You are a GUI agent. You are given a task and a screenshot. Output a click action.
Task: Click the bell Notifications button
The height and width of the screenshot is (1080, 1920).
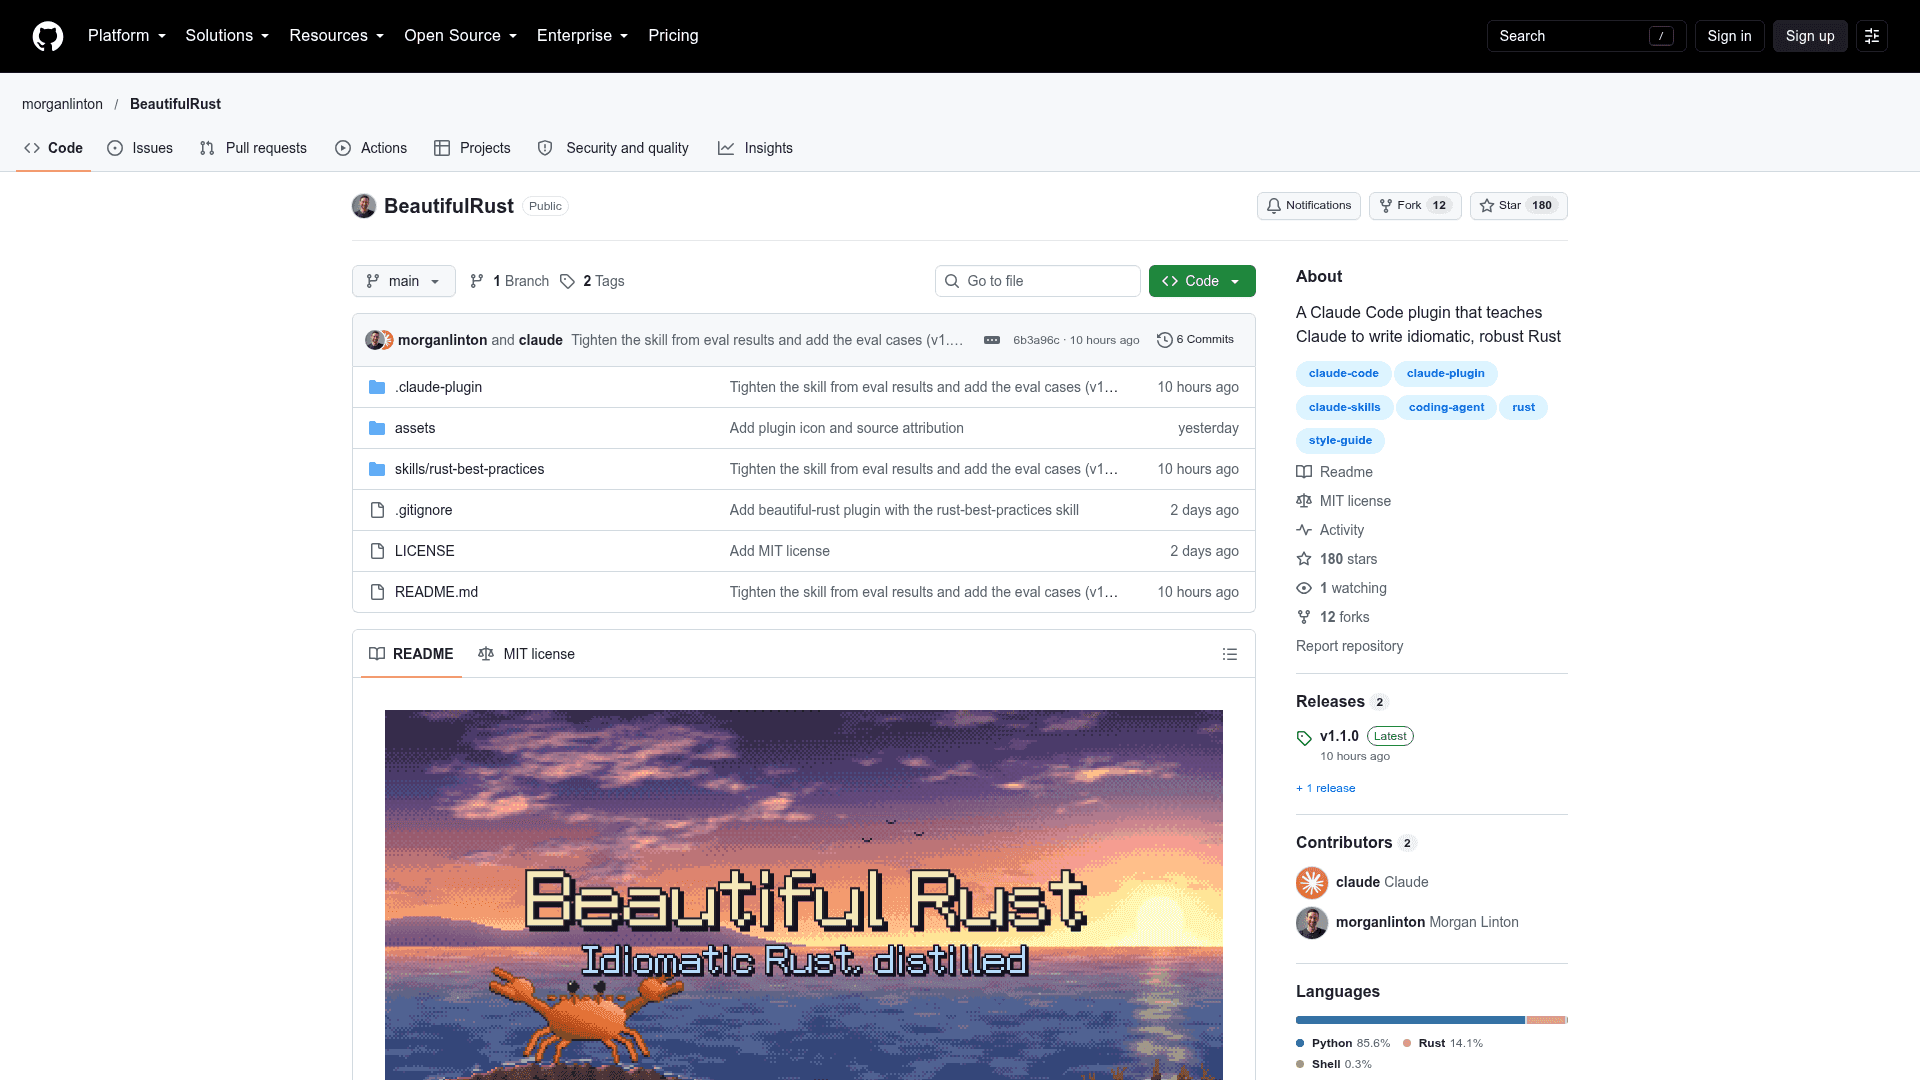pyautogui.click(x=1309, y=206)
